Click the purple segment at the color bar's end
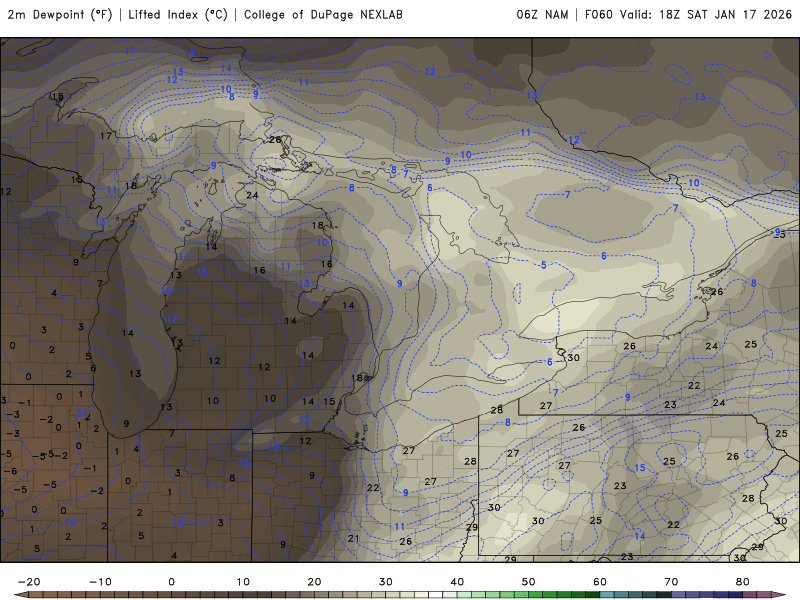This screenshot has height=600, width=800. (765, 595)
